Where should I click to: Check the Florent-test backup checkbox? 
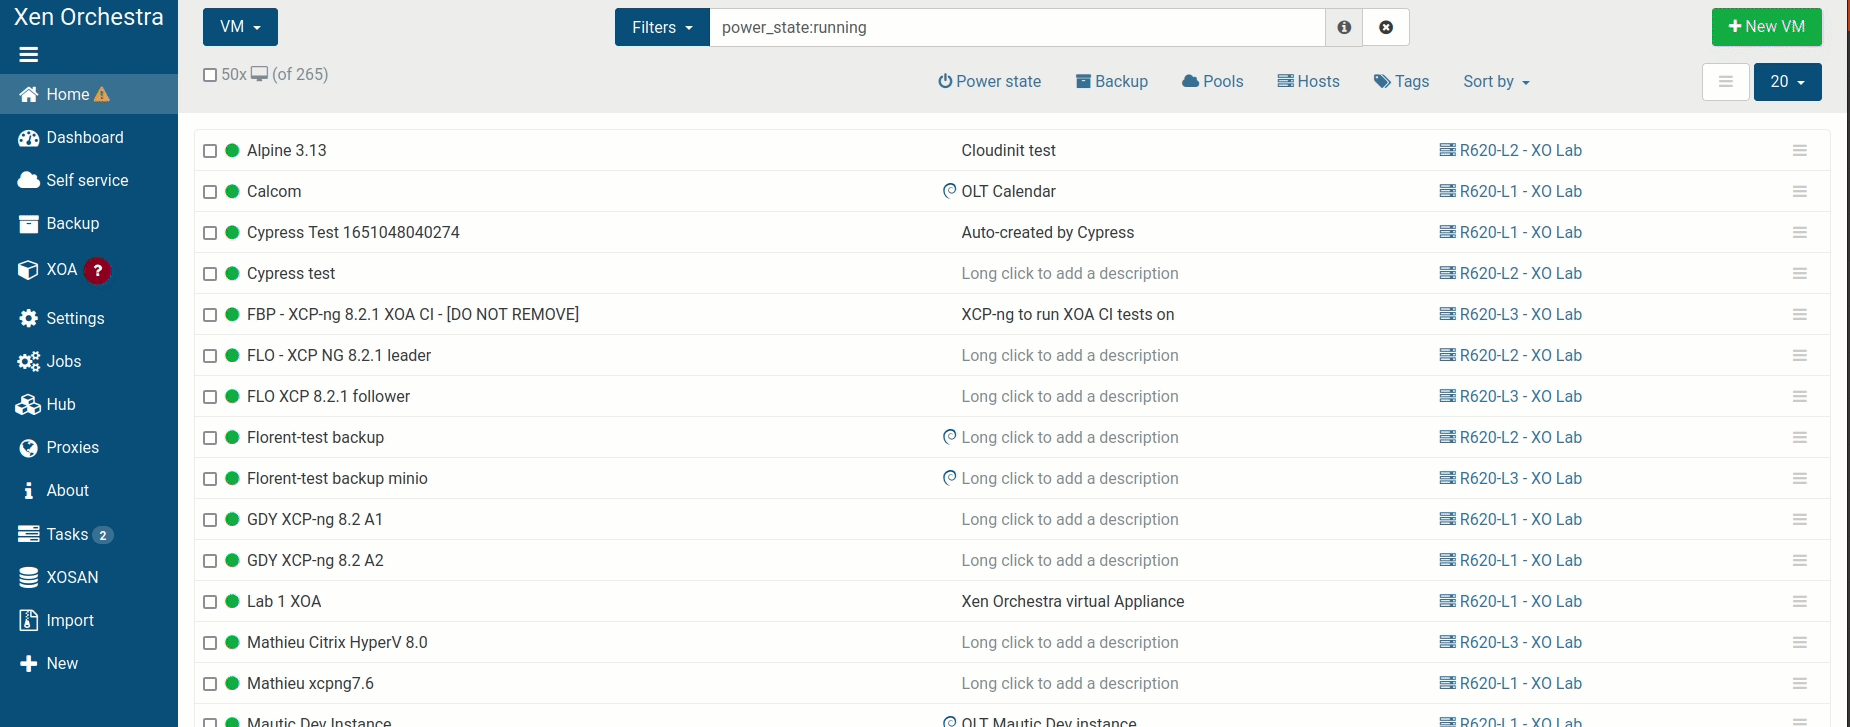pos(210,438)
